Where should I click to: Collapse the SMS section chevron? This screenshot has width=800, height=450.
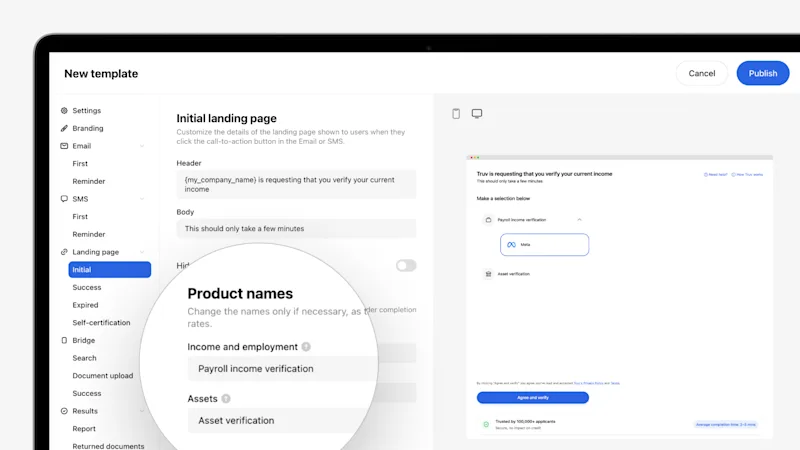pyautogui.click(x=142, y=199)
